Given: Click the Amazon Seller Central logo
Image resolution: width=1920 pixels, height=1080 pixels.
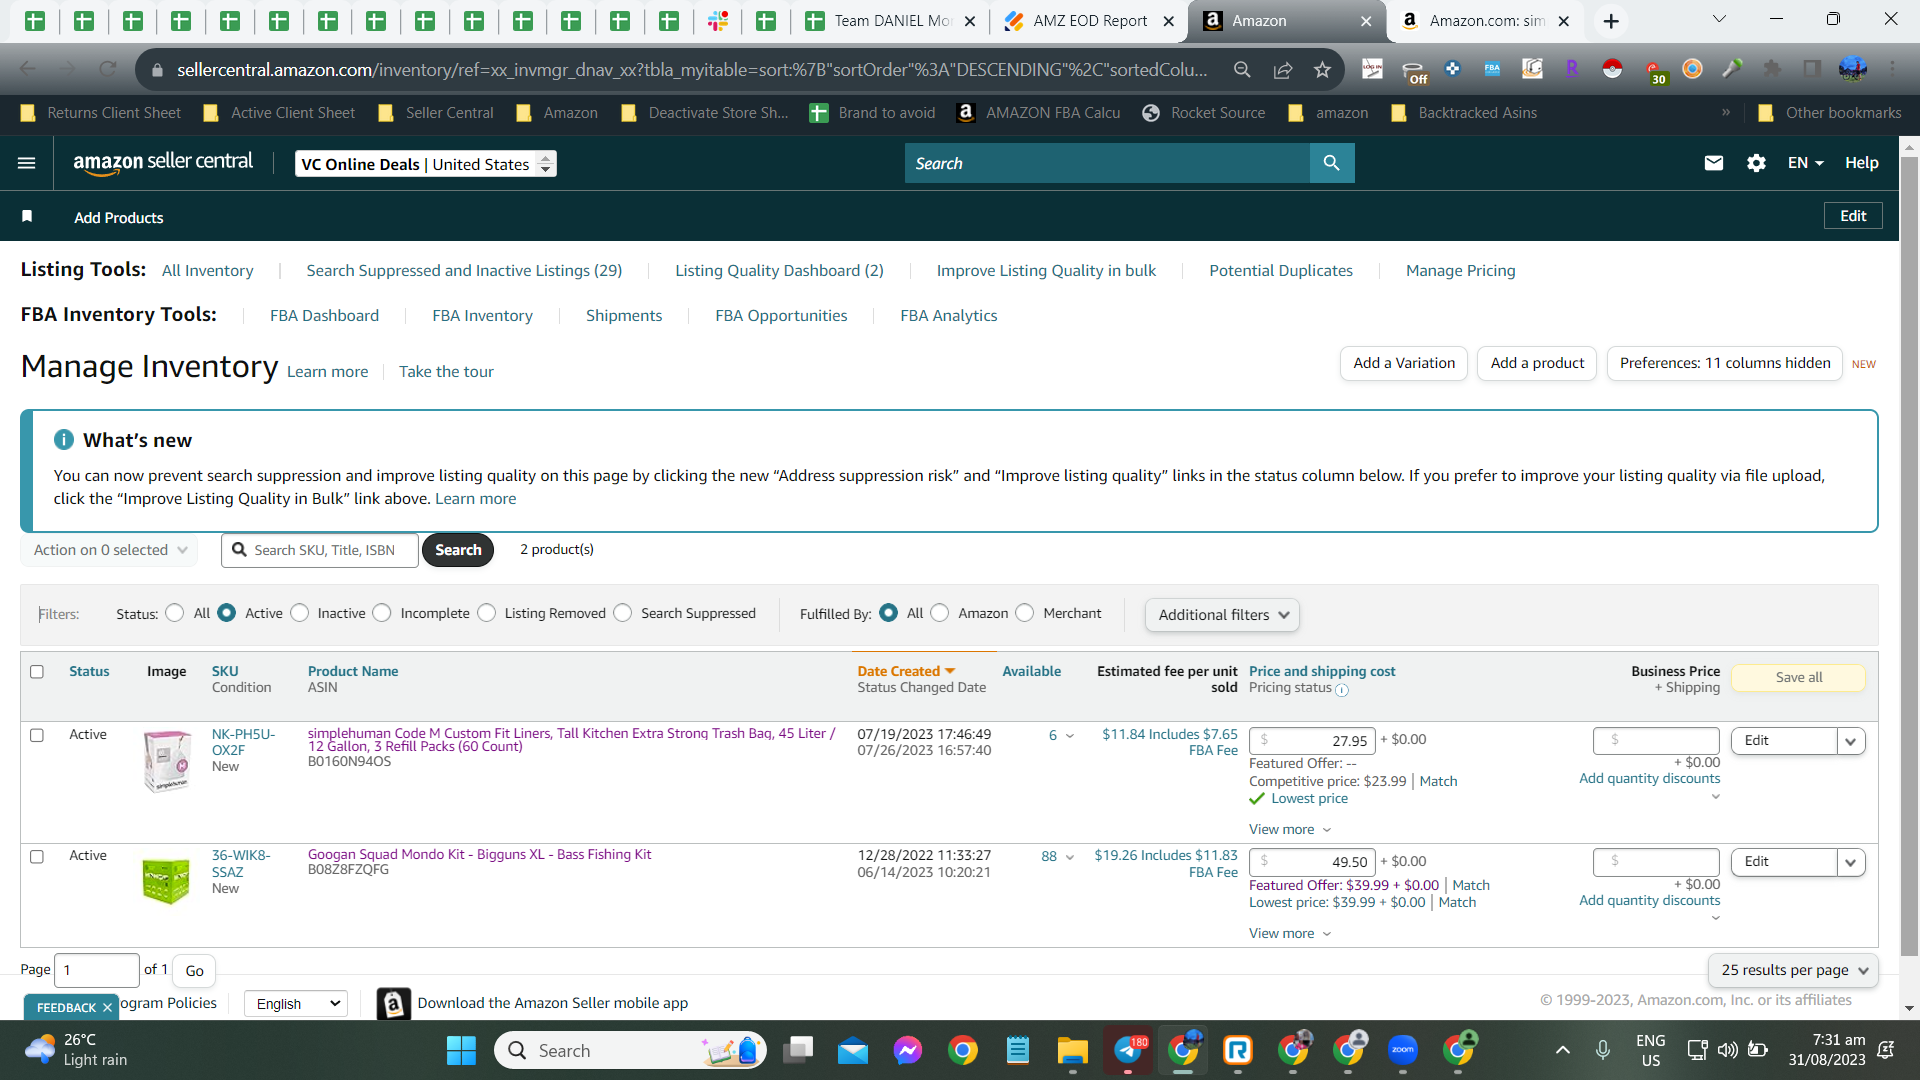Looking at the screenshot, I should point(163,163).
